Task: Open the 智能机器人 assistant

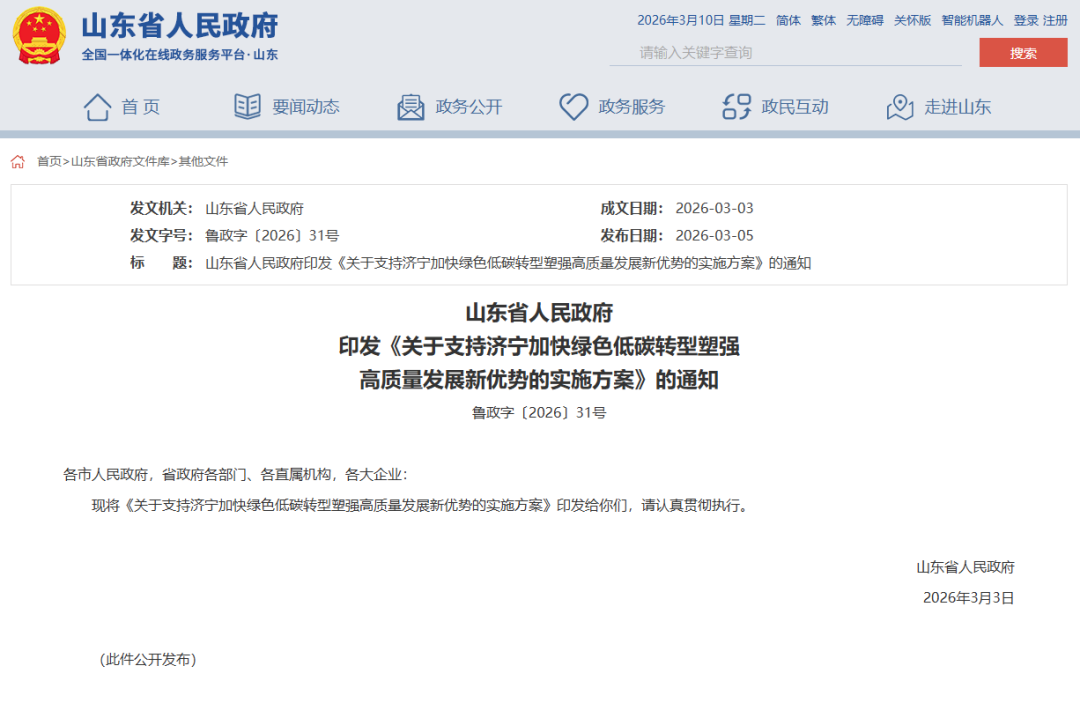Action: (x=969, y=19)
